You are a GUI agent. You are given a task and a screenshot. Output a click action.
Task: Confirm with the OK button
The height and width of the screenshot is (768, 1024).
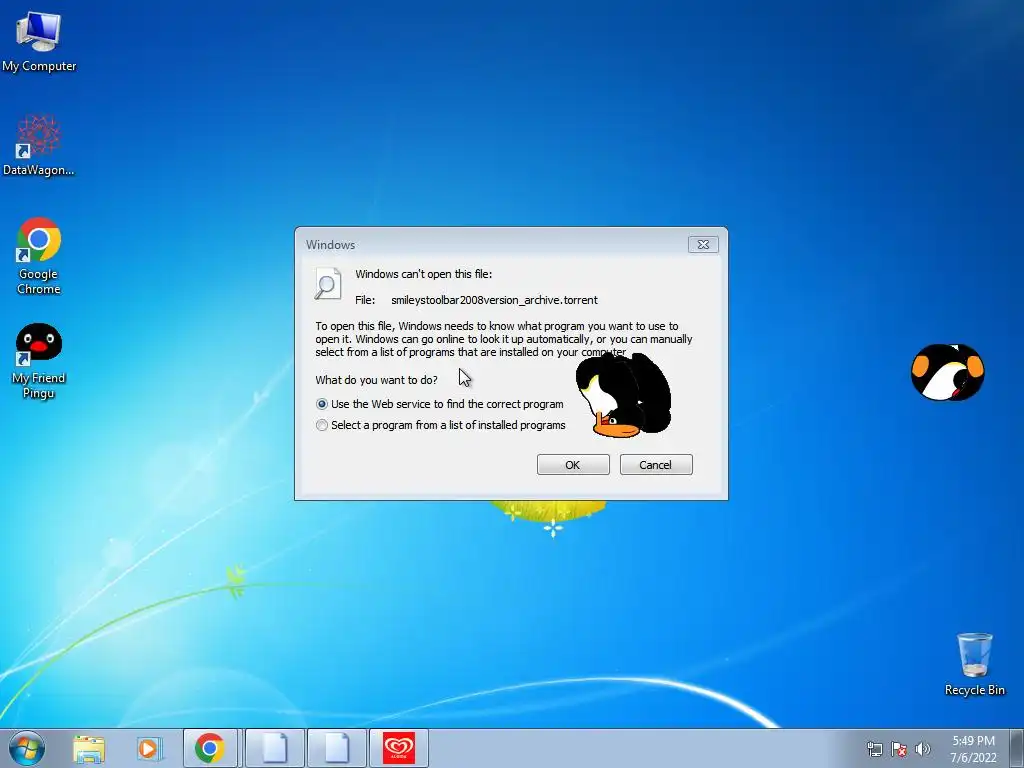pyautogui.click(x=573, y=465)
